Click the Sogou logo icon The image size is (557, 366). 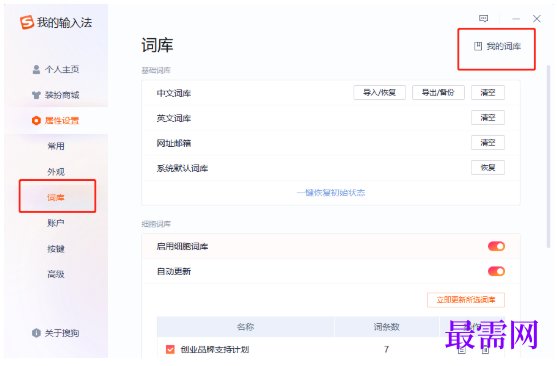click(x=27, y=22)
